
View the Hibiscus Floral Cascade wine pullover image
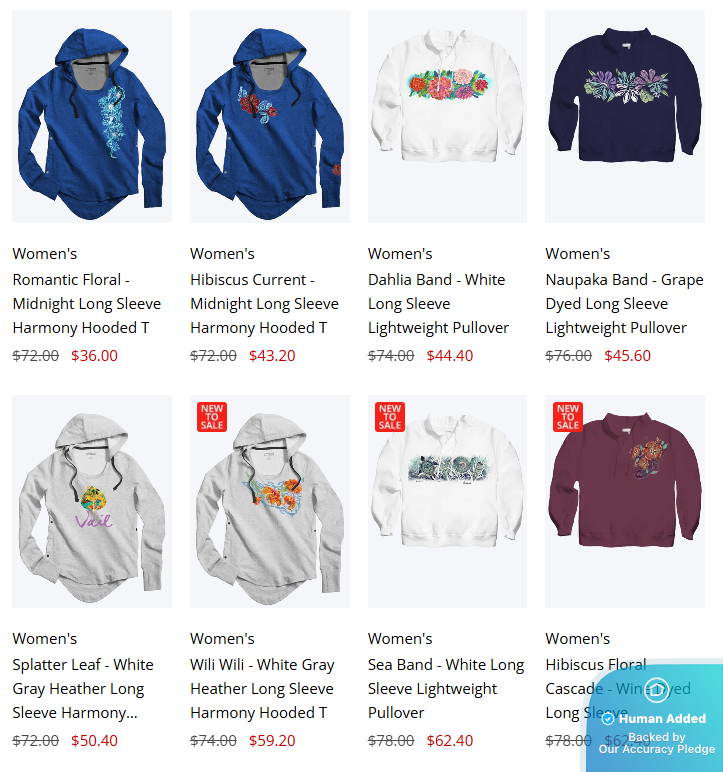pos(625,501)
